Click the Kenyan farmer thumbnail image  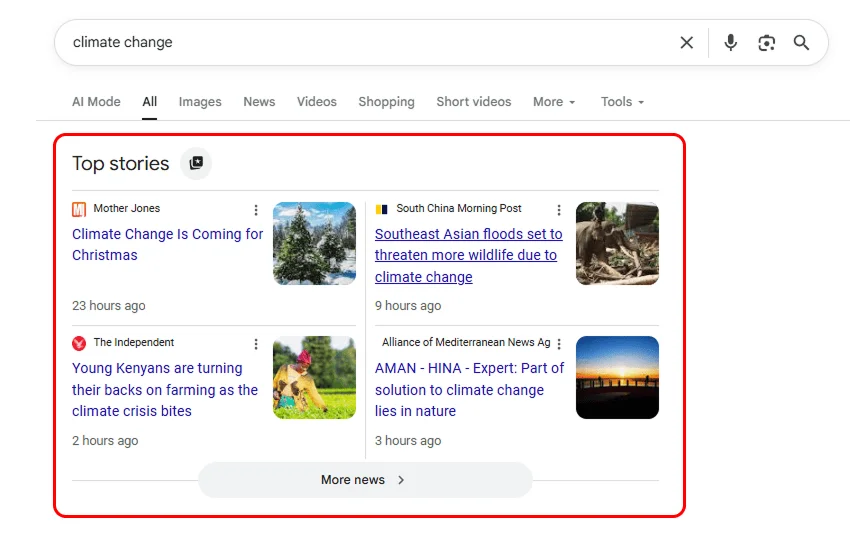coord(314,377)
